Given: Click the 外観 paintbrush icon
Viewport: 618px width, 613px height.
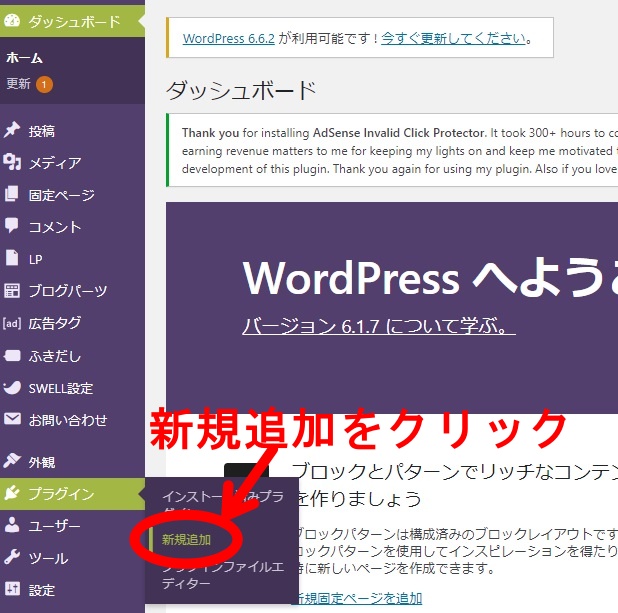Looking at the screenshot, I should [13, 462].
